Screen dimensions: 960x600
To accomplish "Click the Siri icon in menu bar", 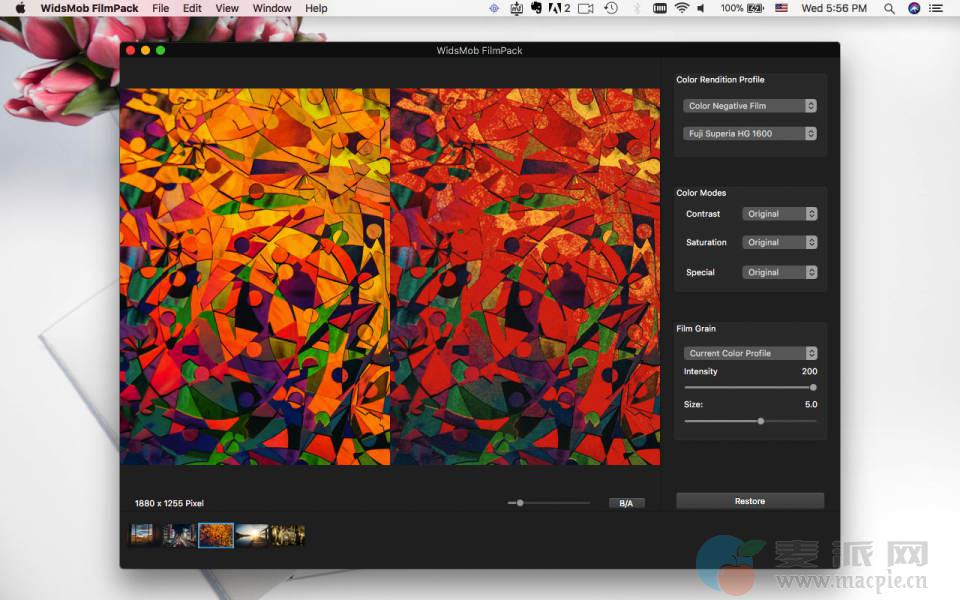I will point(914,8).
